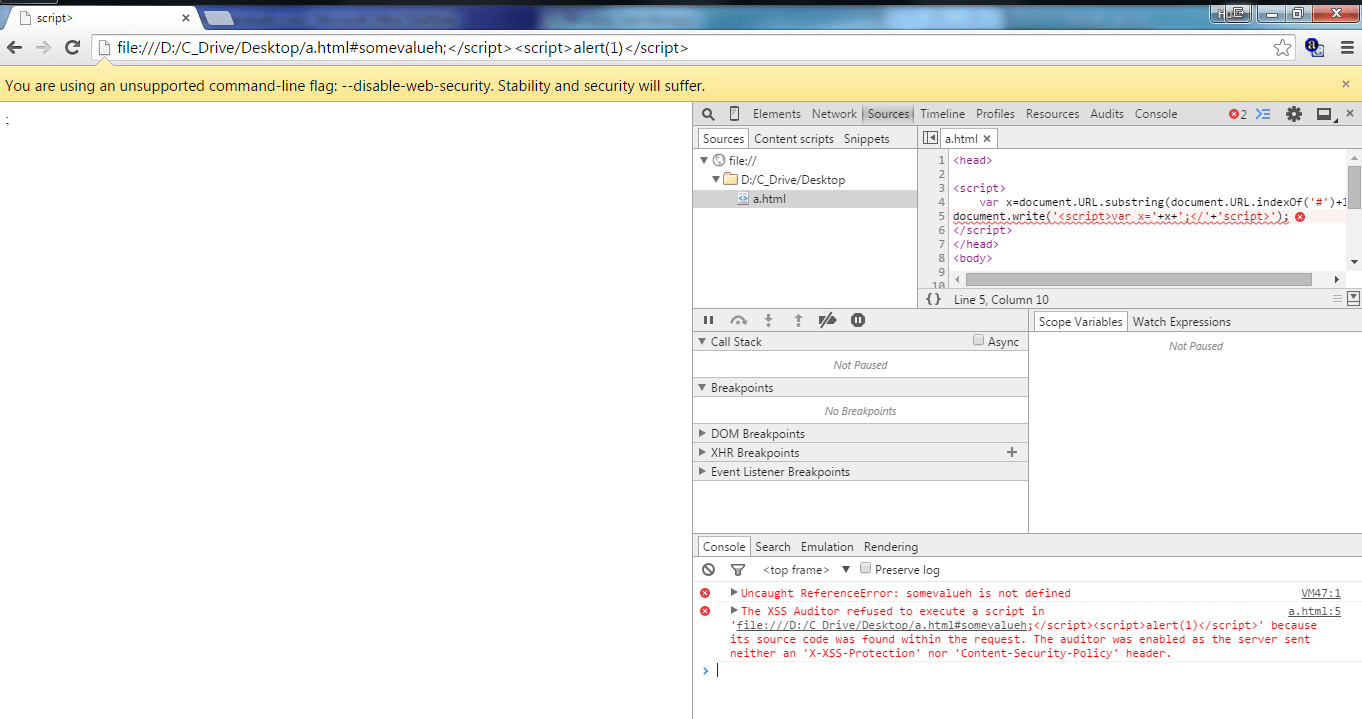Close the DevTools panel
Image resolution: width=1362 pixels, height=719 pixels.
tap(1350, 114)
